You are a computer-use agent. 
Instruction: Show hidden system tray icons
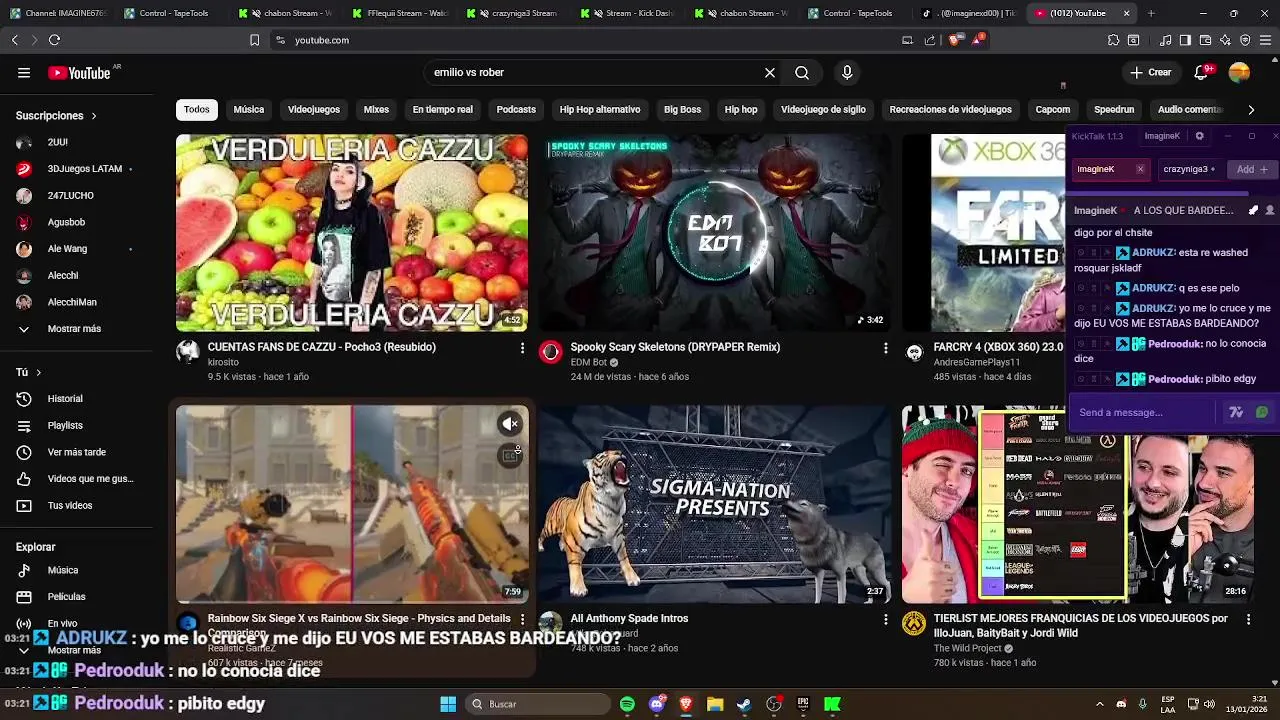click(x=1099, y=704)
